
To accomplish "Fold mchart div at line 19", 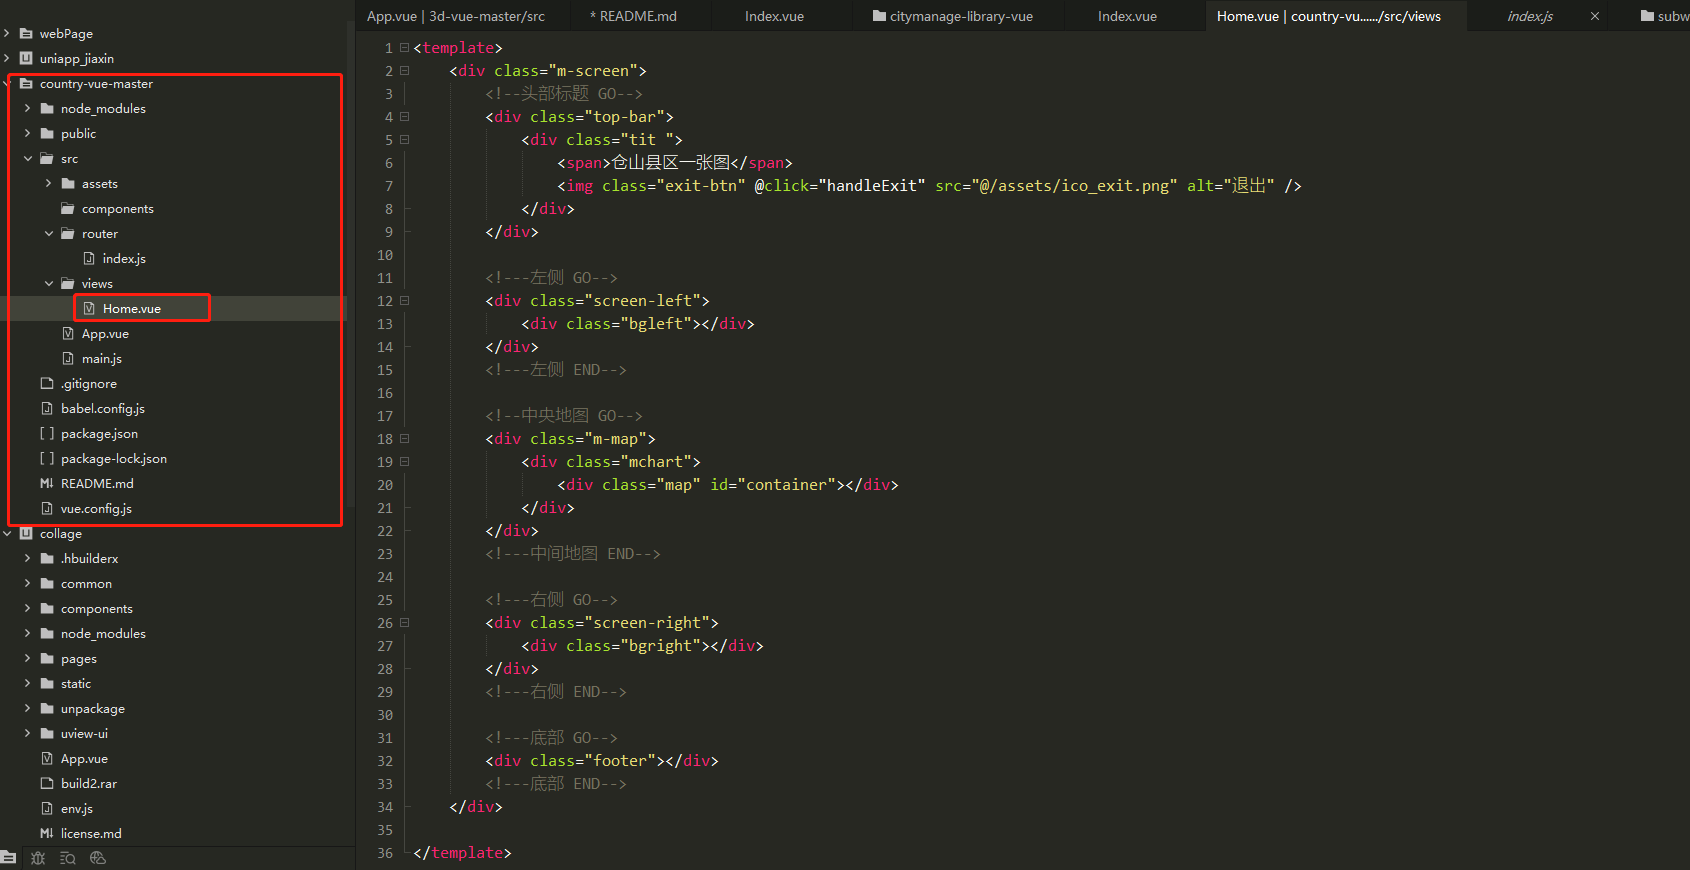I will pos(404,462).
